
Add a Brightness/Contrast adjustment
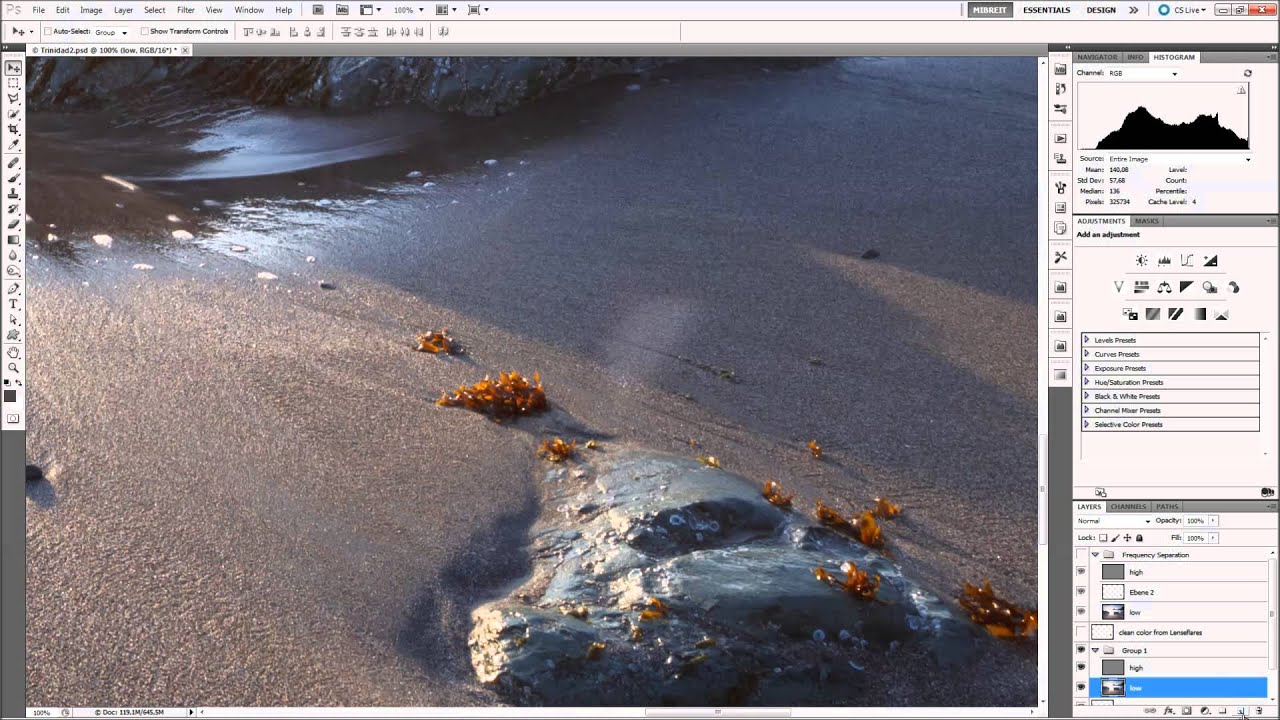[x=1141, y=261]
